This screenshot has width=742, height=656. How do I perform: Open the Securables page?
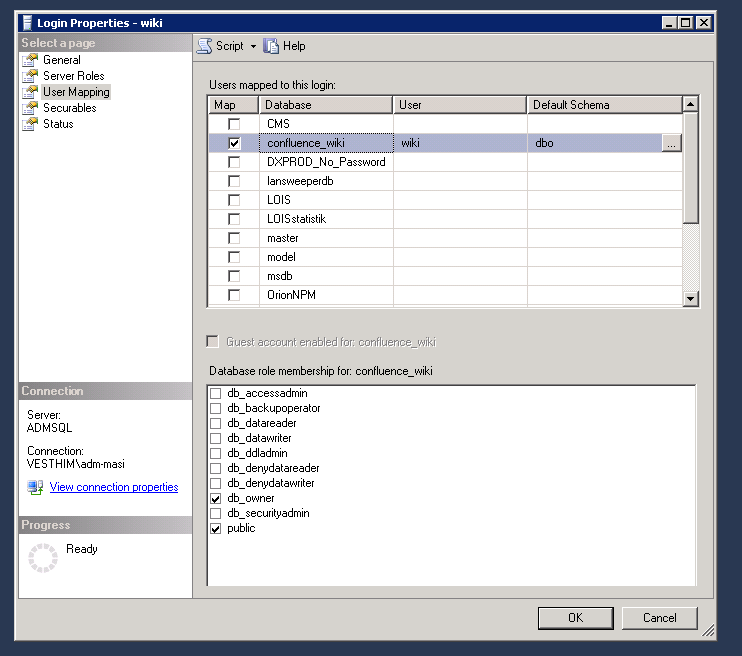pos(70,108)
